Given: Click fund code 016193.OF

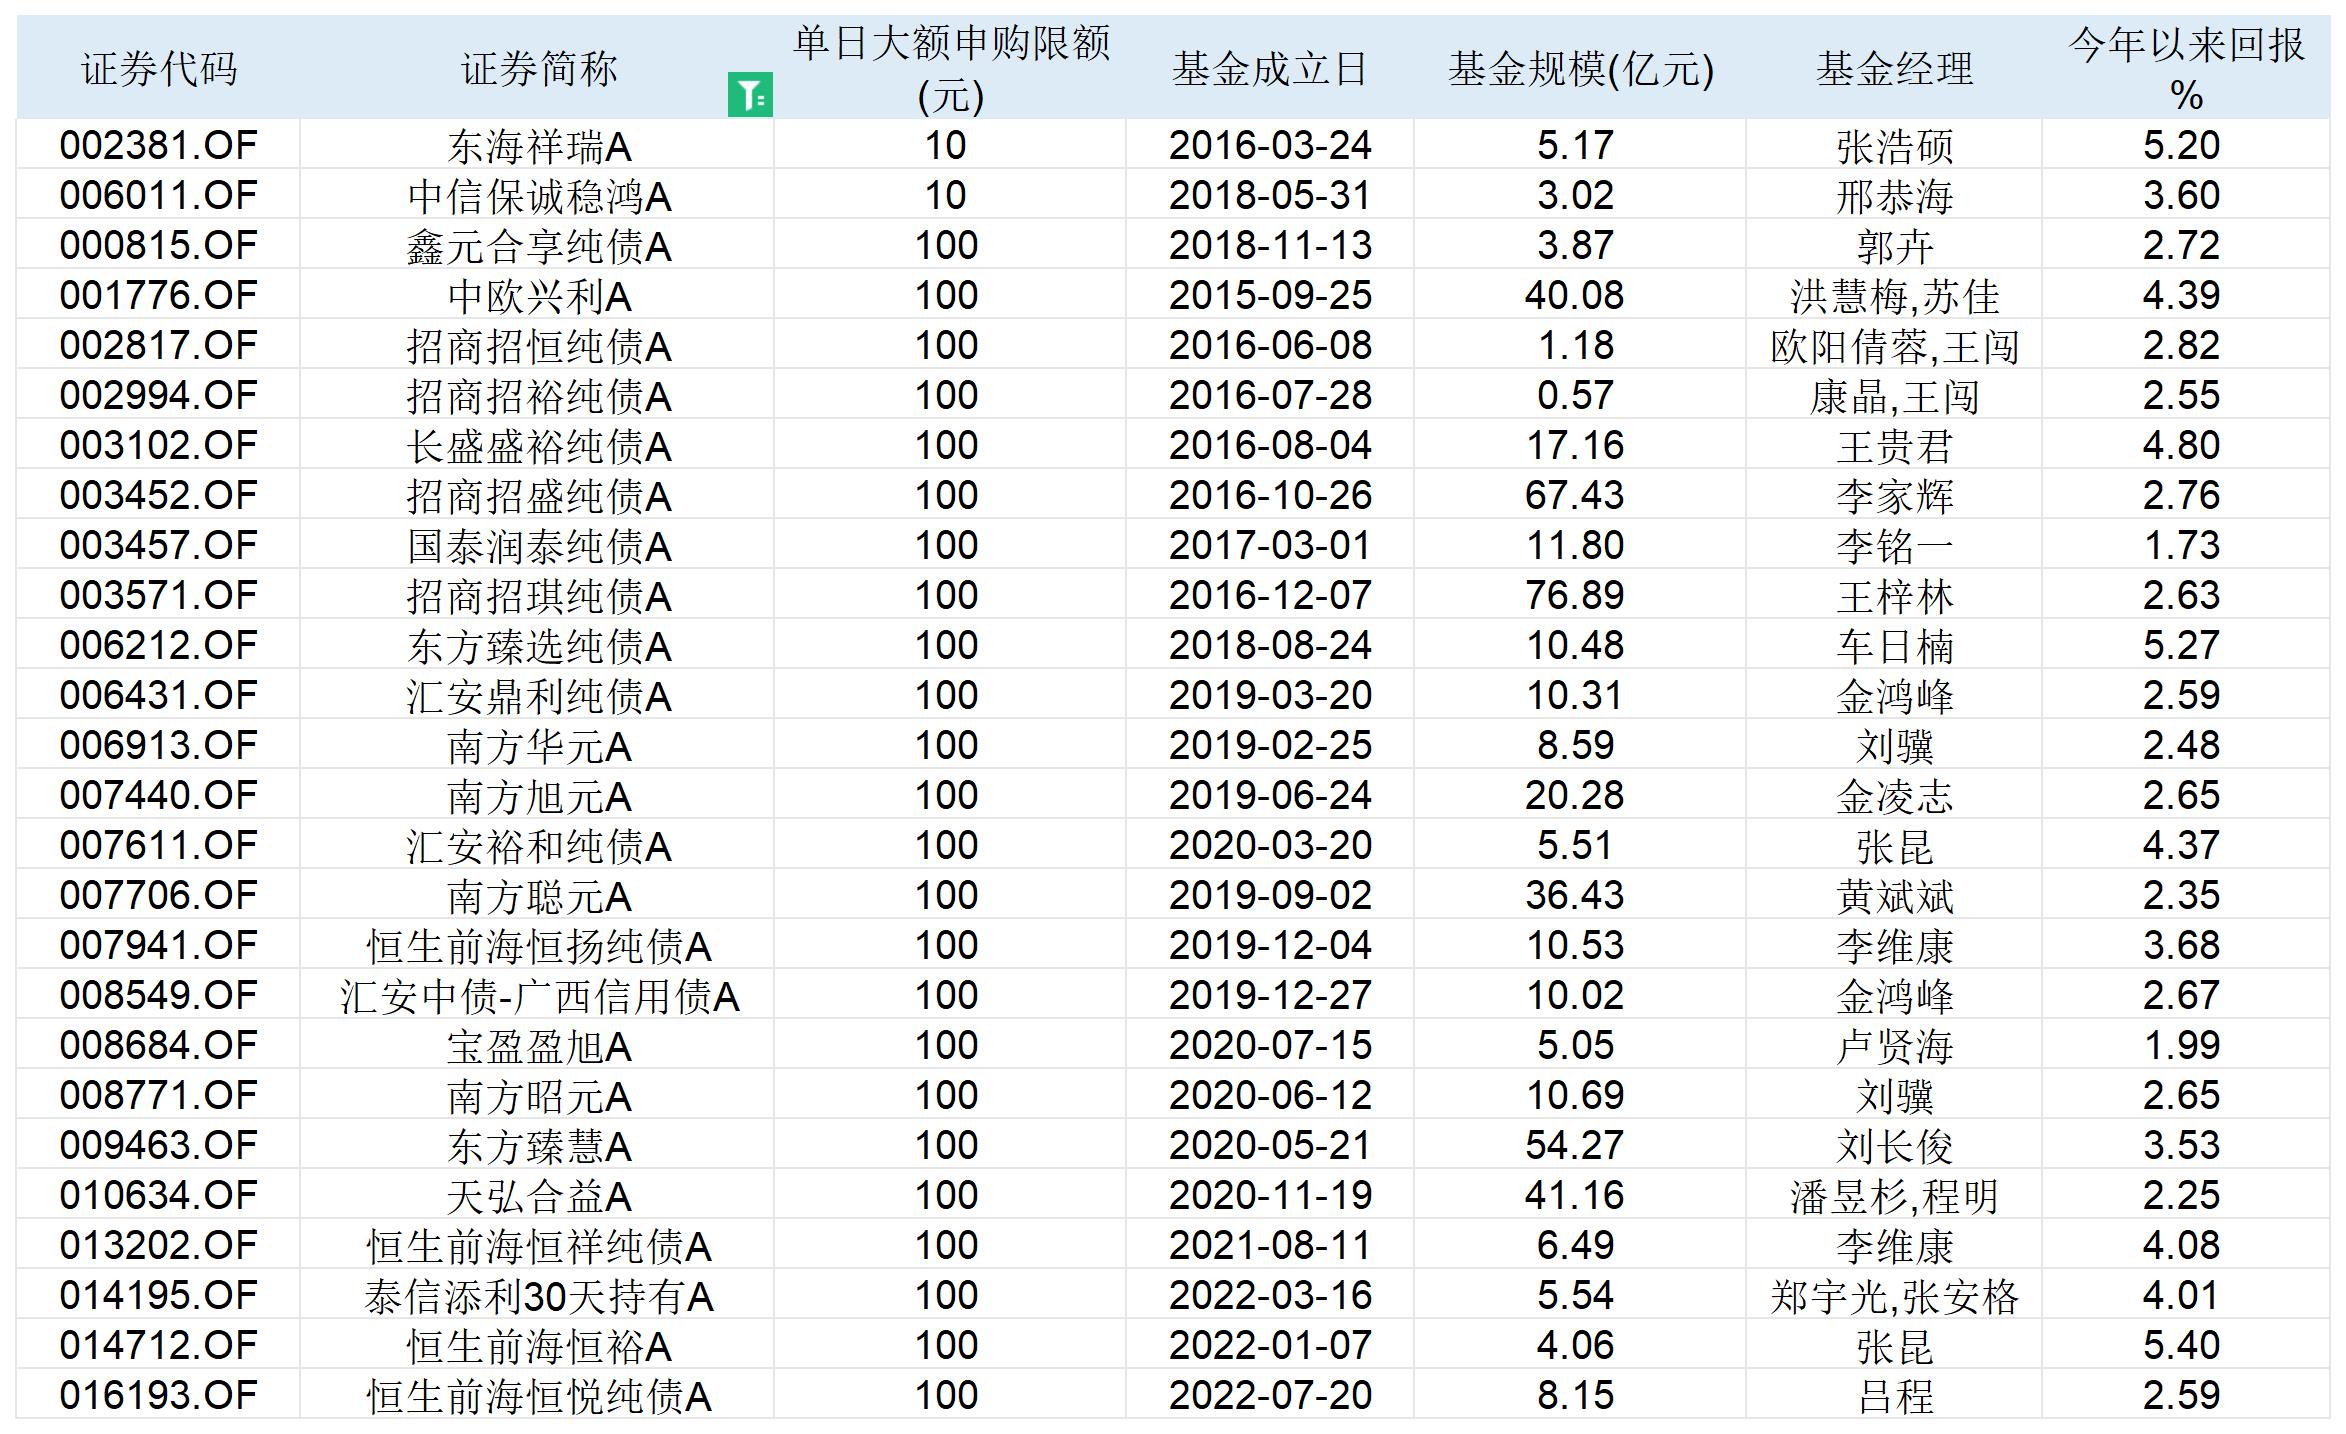Looking at the screenshot, I should coord(158,1396).
